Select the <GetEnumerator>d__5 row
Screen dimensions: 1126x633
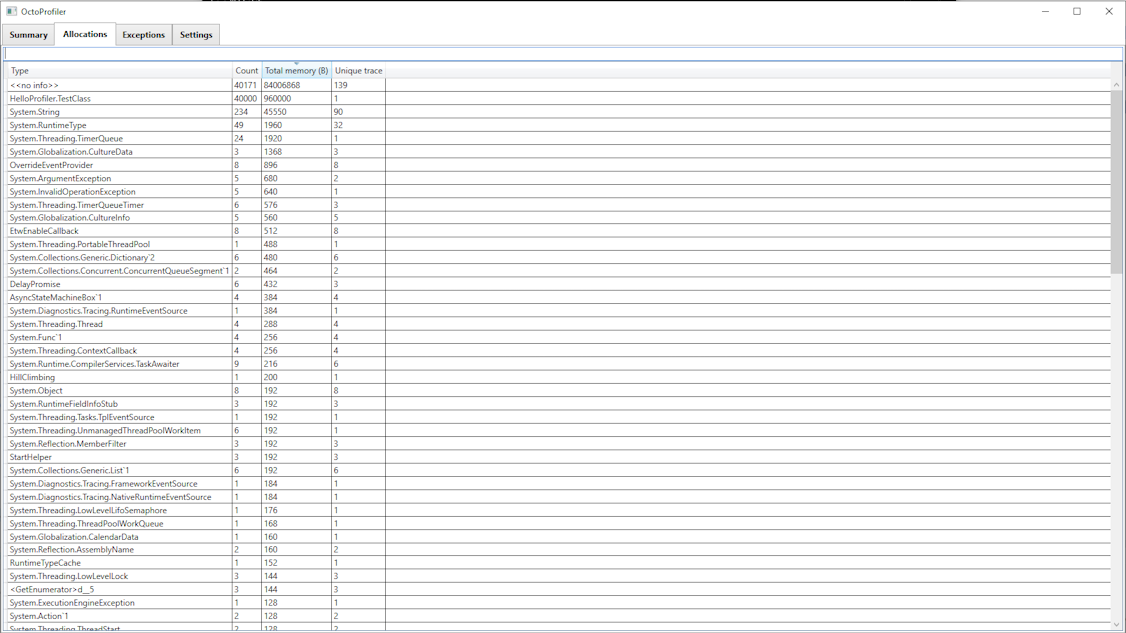click(x=559, y=589)
